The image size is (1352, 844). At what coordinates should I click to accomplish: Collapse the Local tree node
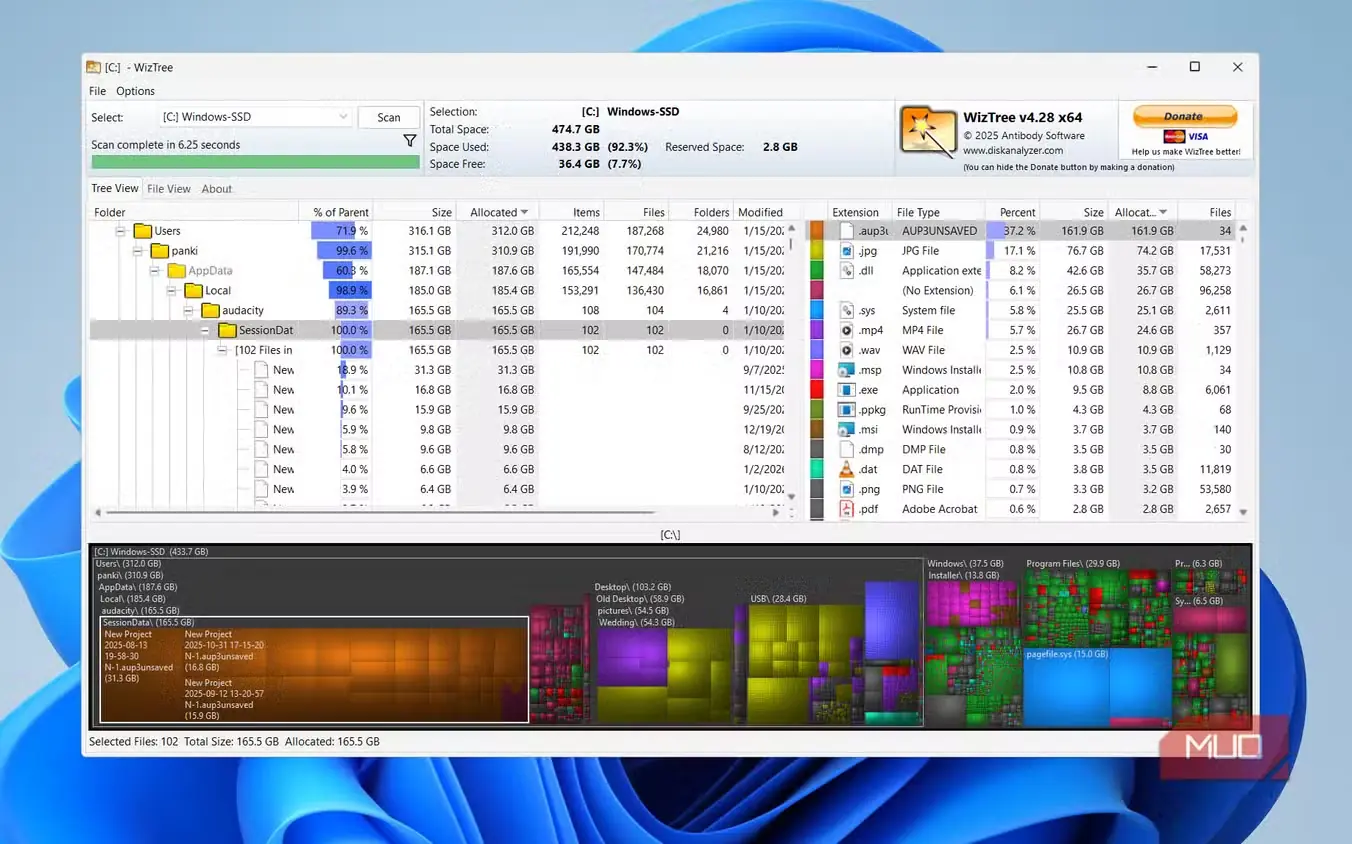point(172,291)
